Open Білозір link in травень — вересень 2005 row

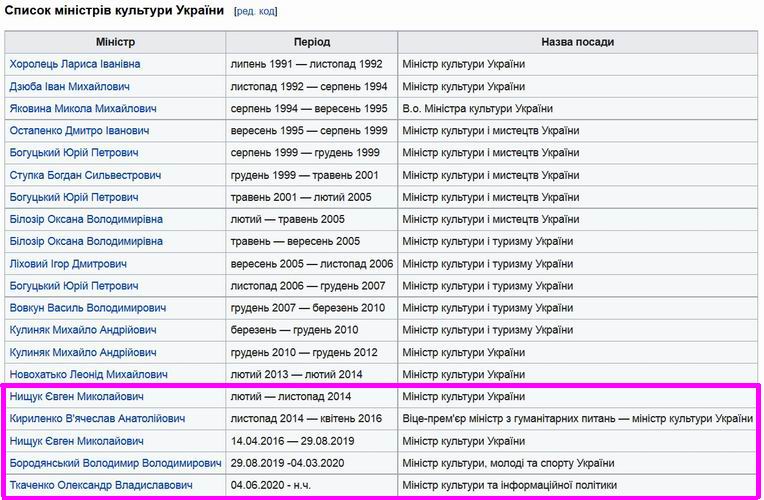click(86, 241)
